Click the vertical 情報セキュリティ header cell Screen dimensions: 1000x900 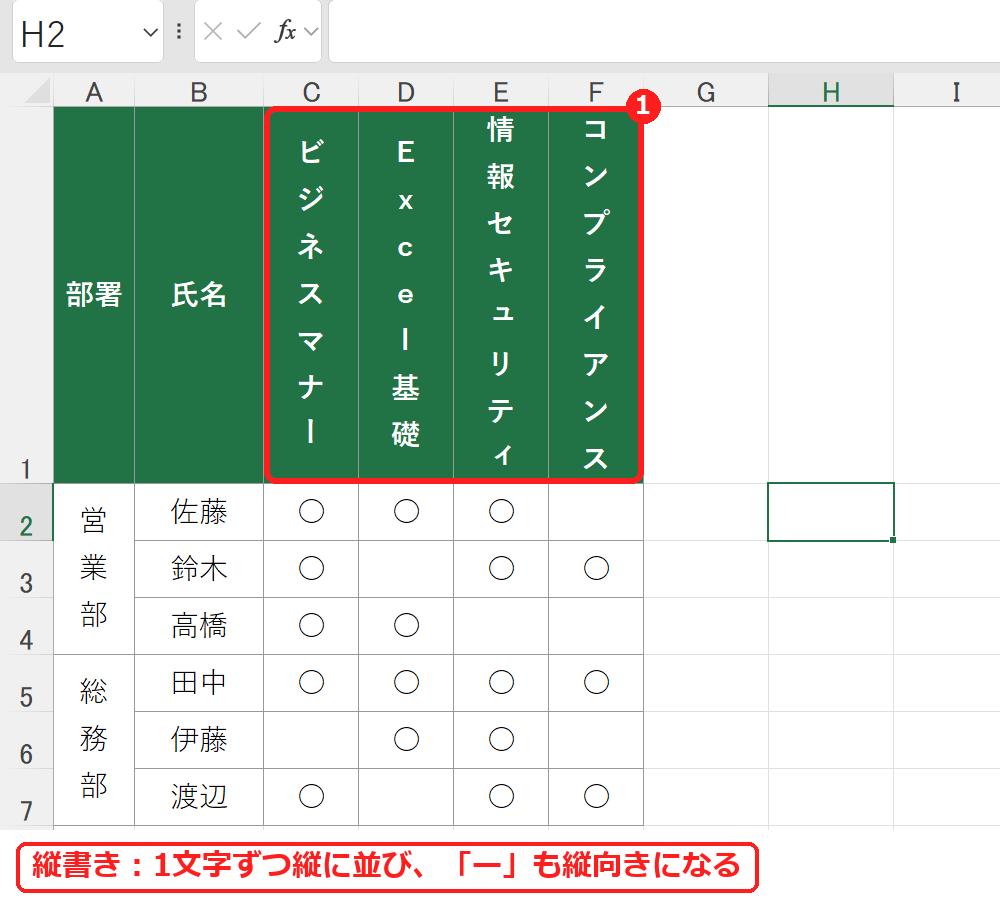pos(501,295)
